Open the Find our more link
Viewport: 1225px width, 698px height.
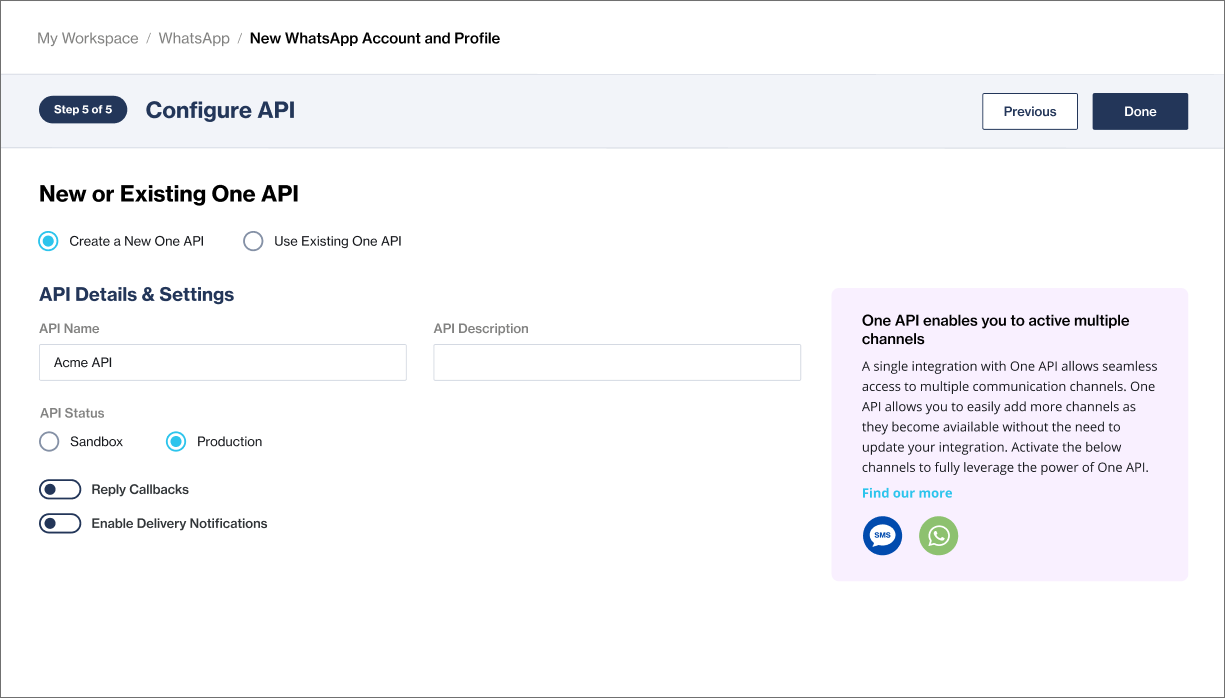click(906, 493)
